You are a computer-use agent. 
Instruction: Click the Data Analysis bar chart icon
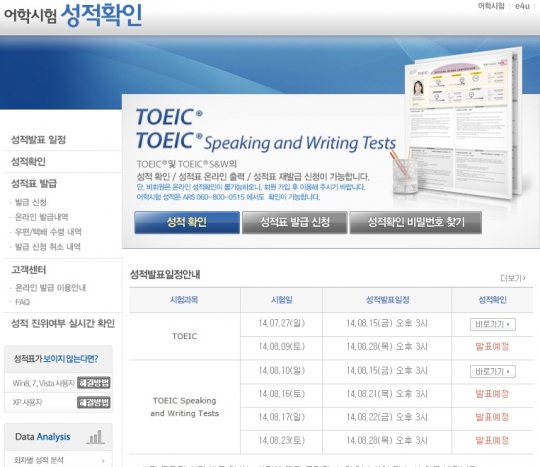point(95,437)
